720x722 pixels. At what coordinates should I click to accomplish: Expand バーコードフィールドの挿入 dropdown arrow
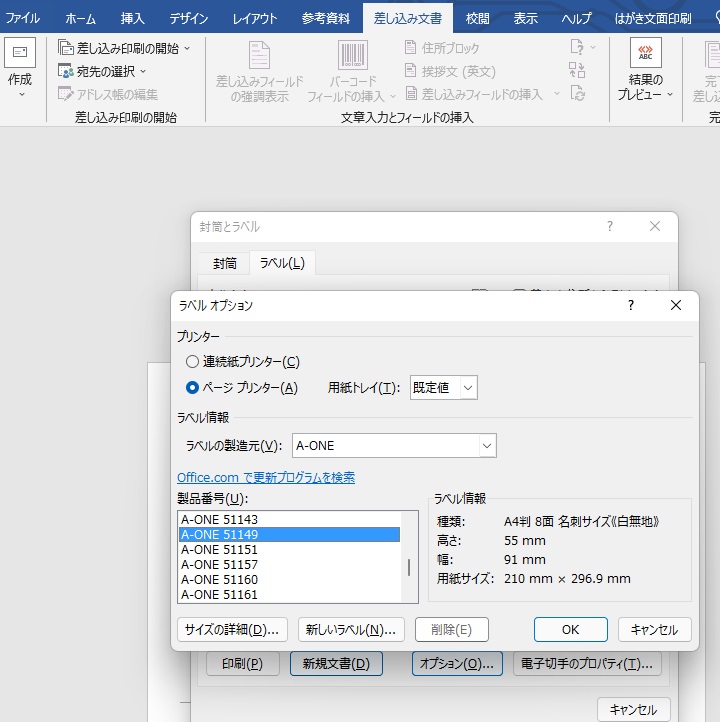(x=393, y=96)
